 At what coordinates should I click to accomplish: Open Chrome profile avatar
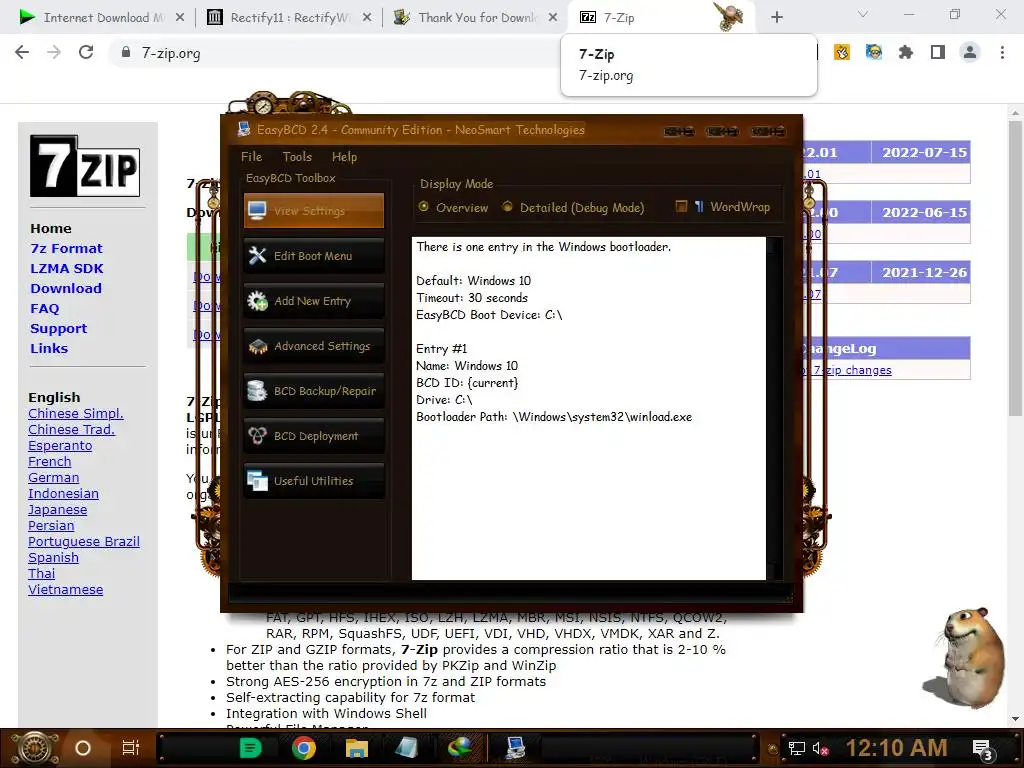point(970,52)
